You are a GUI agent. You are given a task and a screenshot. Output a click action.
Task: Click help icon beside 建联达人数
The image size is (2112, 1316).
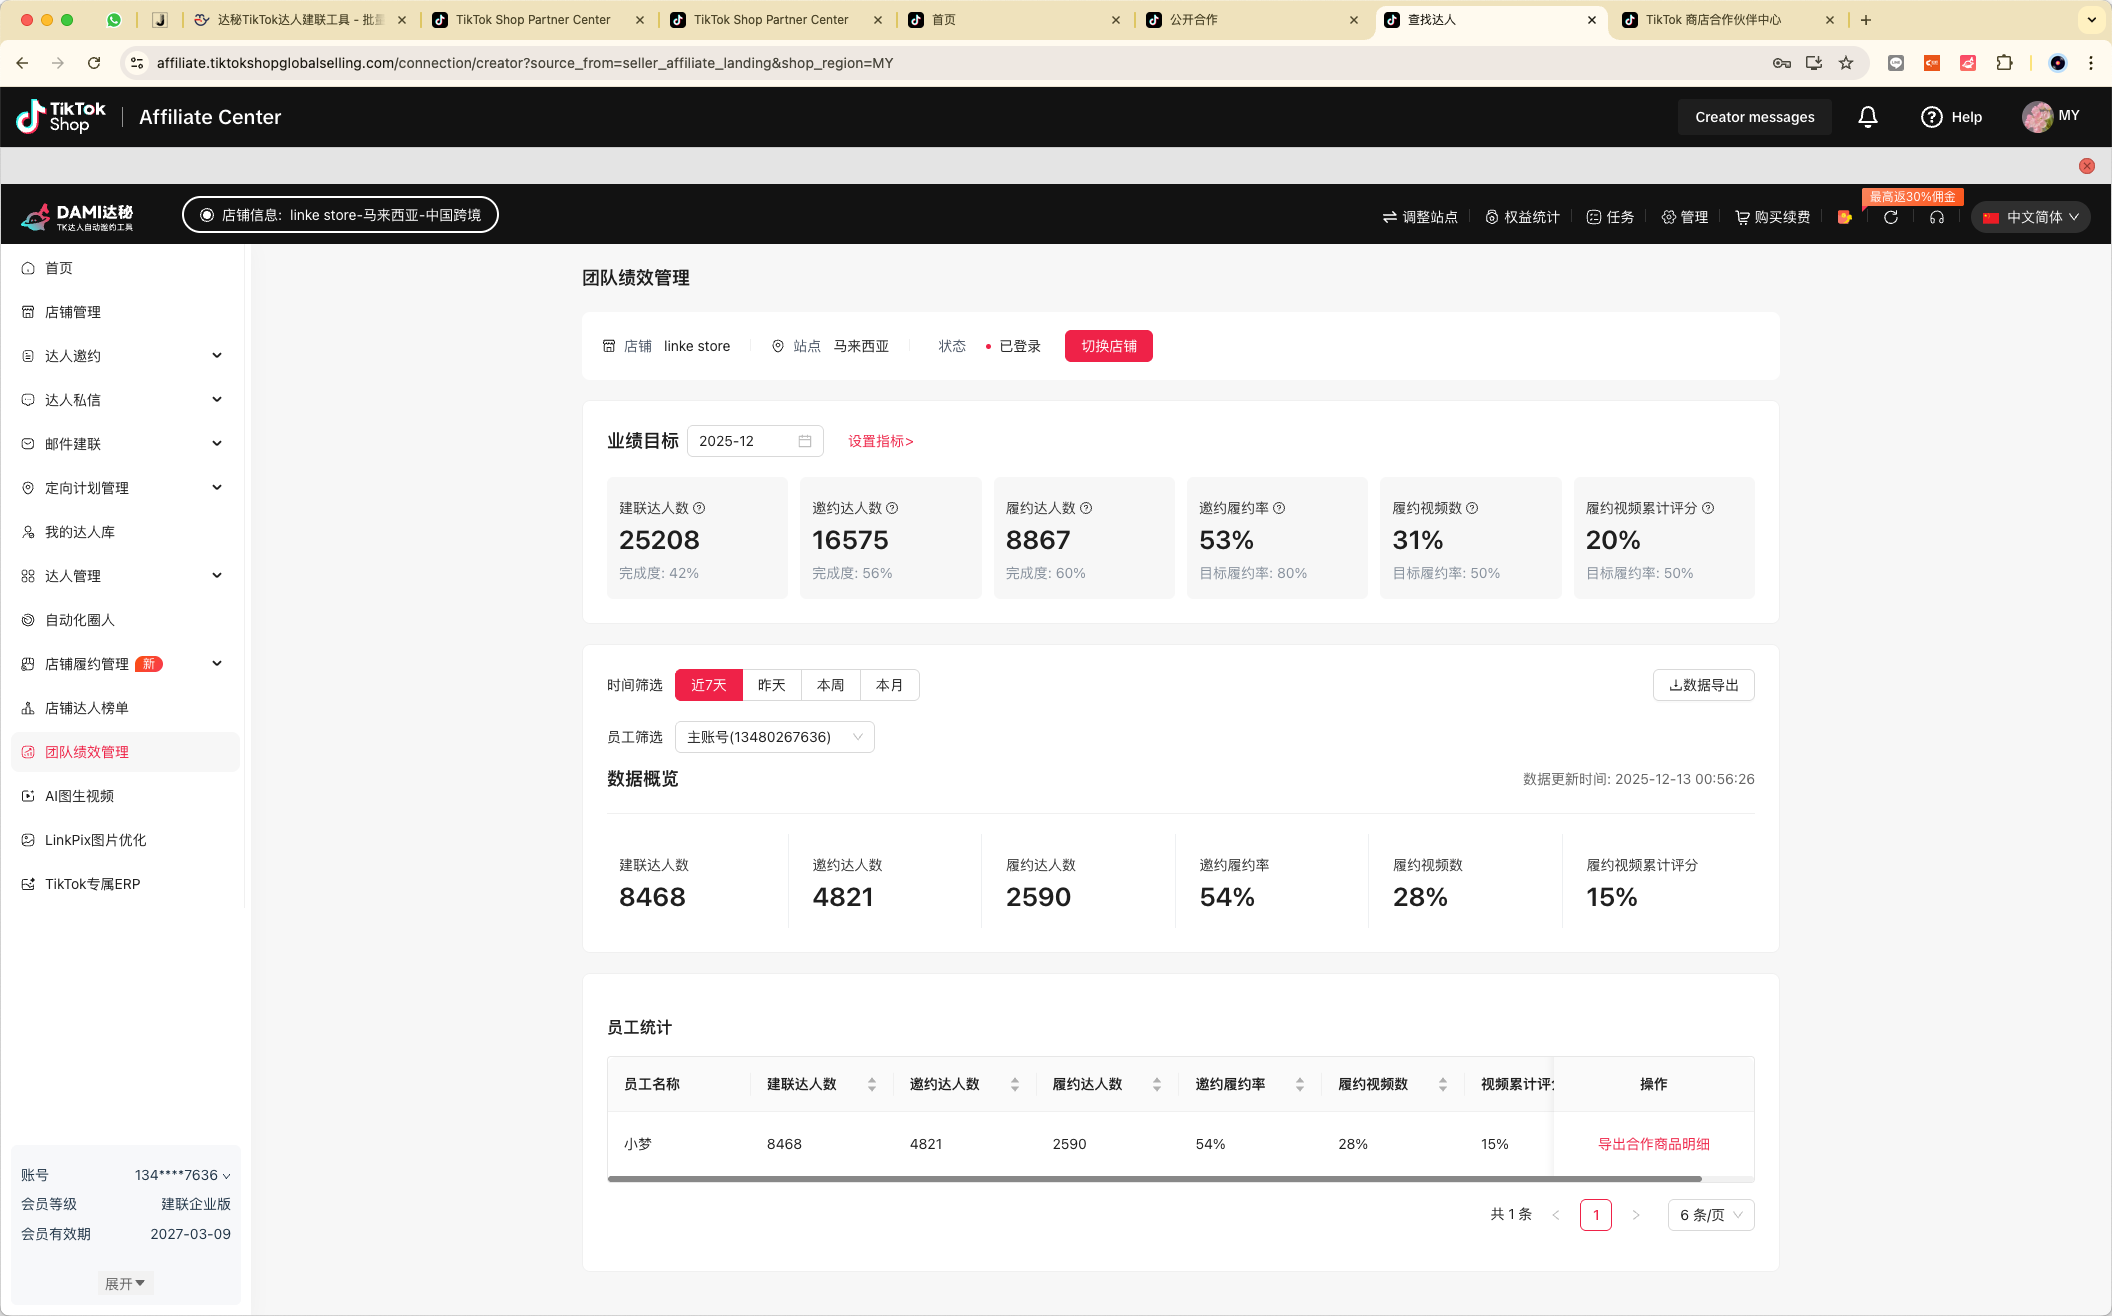(x=699, y=508)
